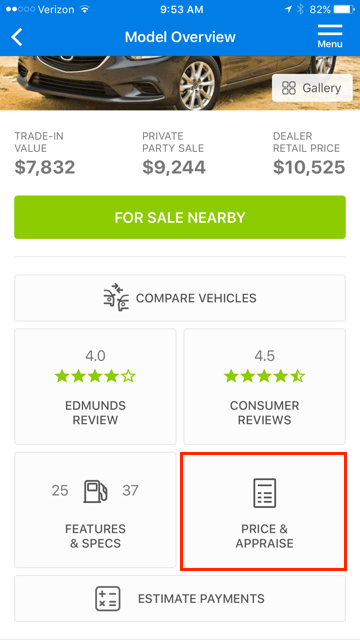Tap the Gallery grid icon

click(x=289, y=88)
